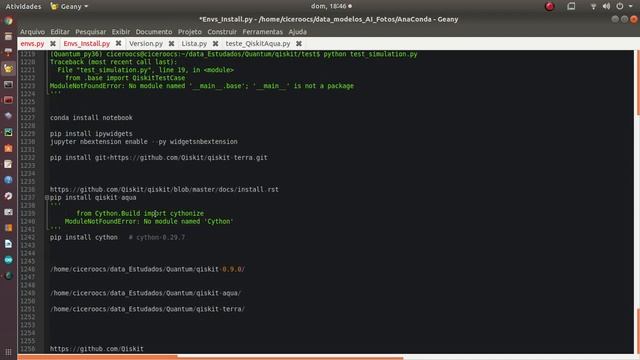Close the Envs_Install.py tab
The height and width of the screenshot is (360, 640).
point(118,43)
